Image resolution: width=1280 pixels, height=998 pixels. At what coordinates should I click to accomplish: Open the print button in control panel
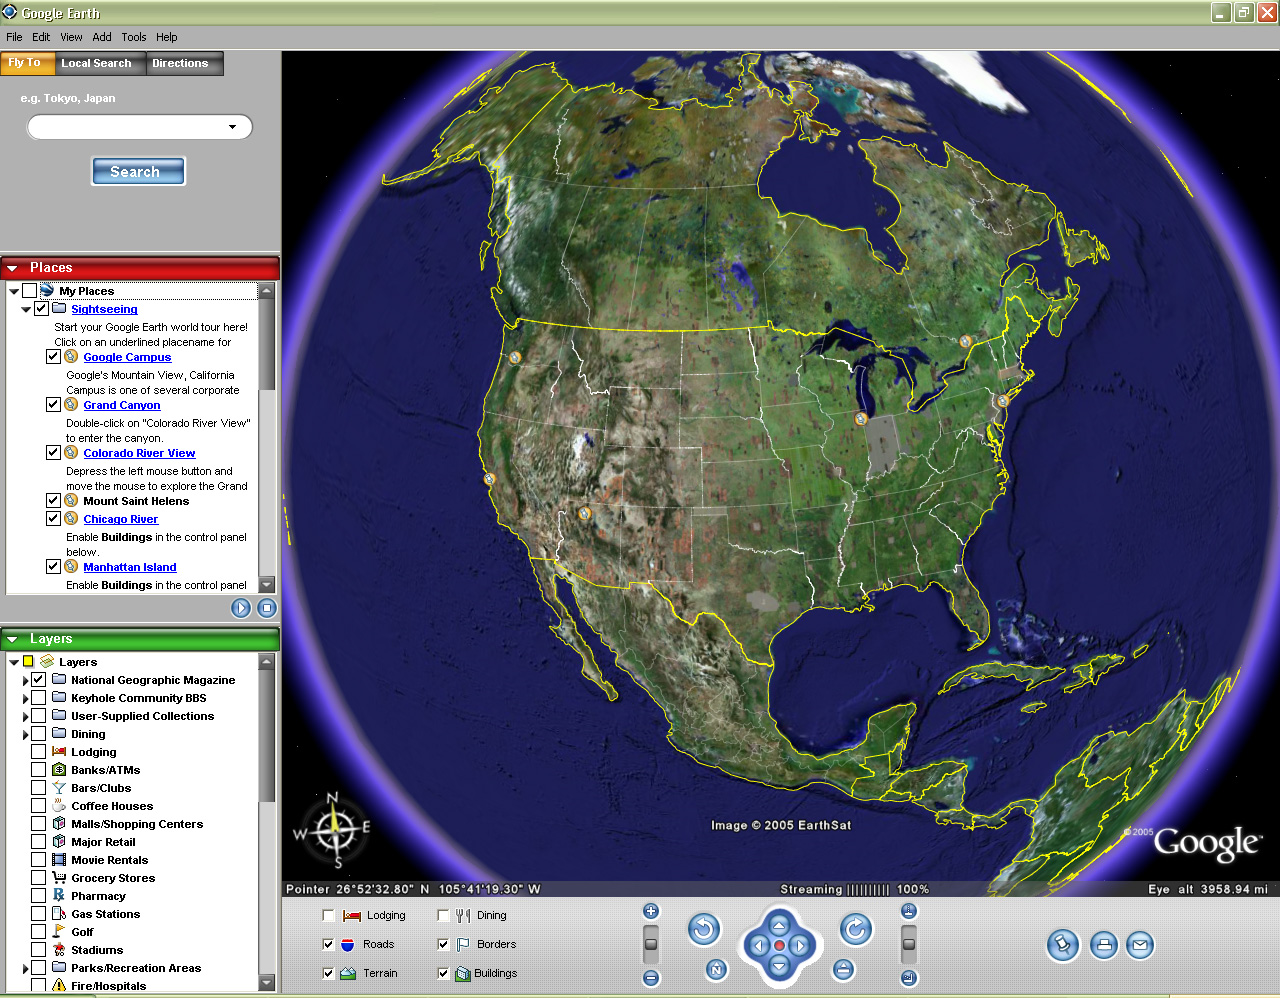(1103, 945)
